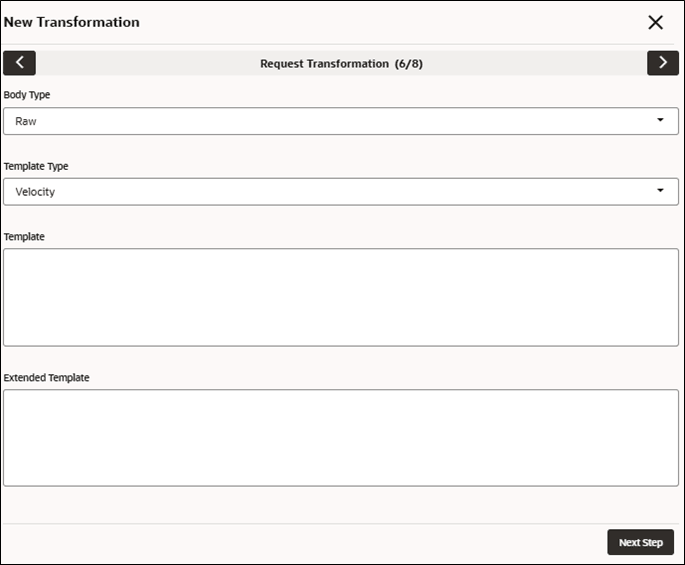Click the Request Transformation step heading
Image resolution: width=685 pixels, height=565 pixels.
pyautogui.click(x=324, y=64)
